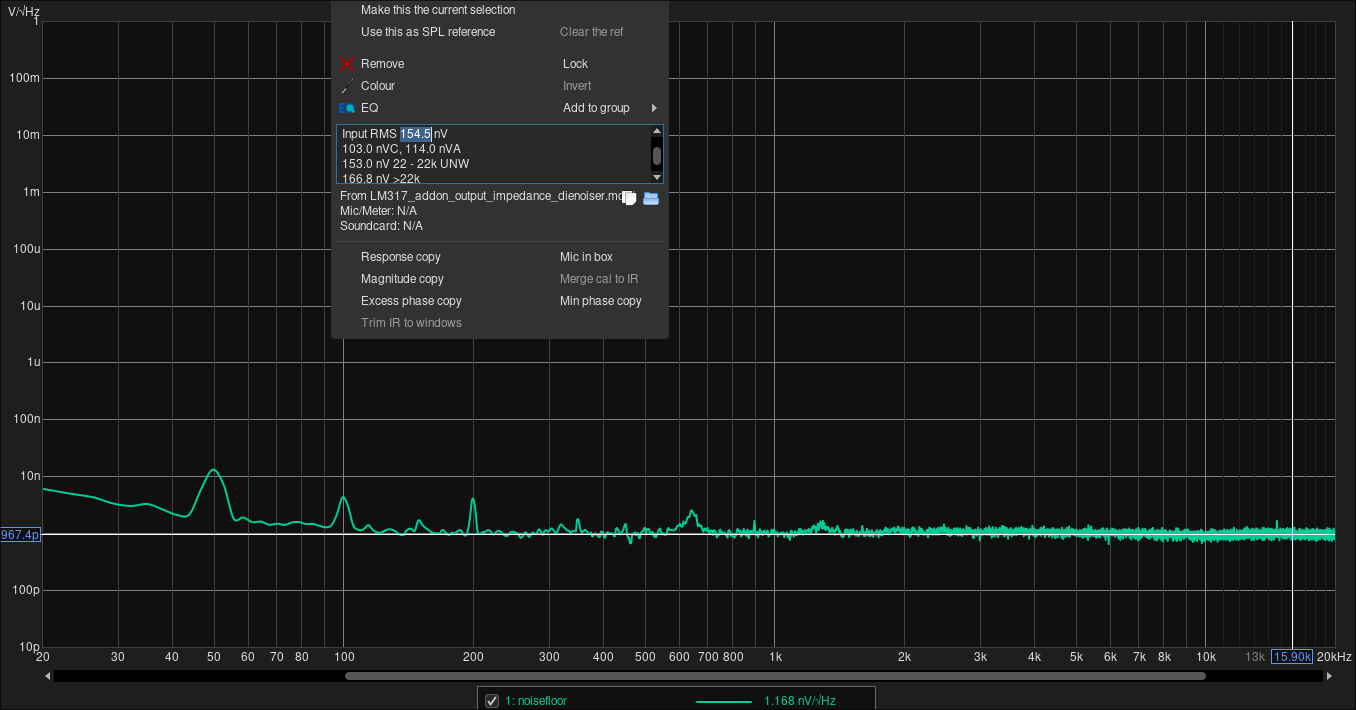Click the 967.4p cursor level label
The image size is (1356, 710).
click(x=21, y=535)
